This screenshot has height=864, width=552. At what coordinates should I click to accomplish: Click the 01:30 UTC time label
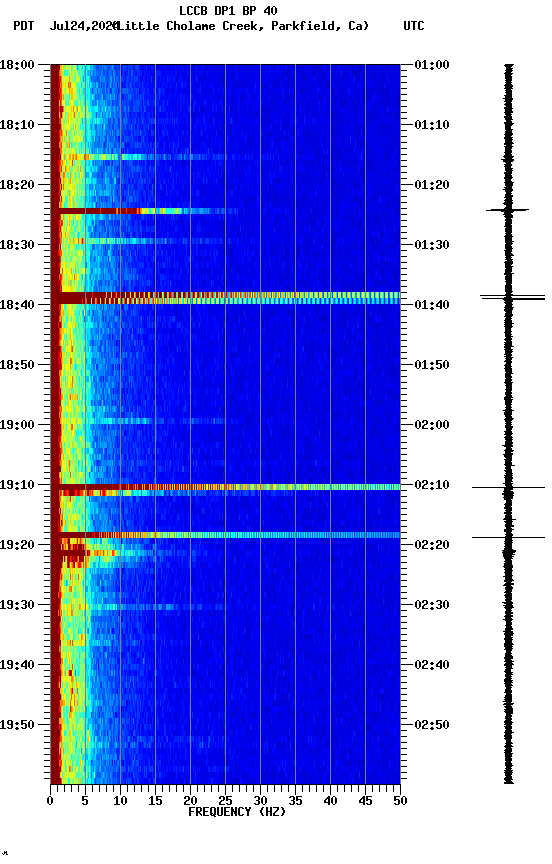pos(432,245)
